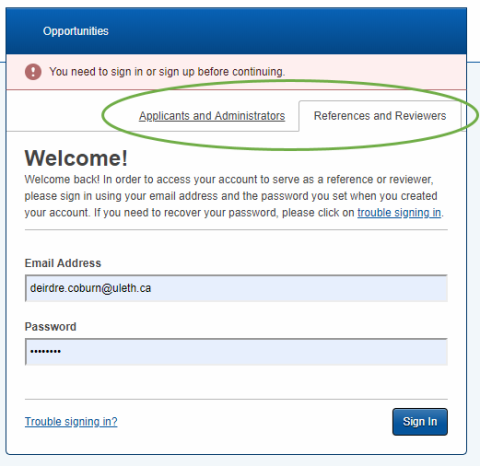Click the red exclamation alert icon
The height and width of the screenshot is (466, 480).
pos(33,72)
